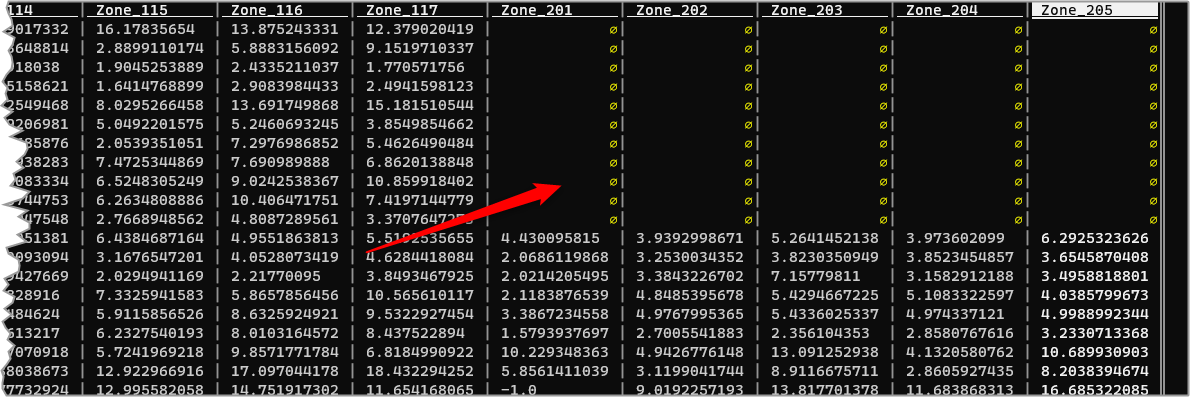
Task: Click cell 10.406471751
Action: tap(285, 200)
